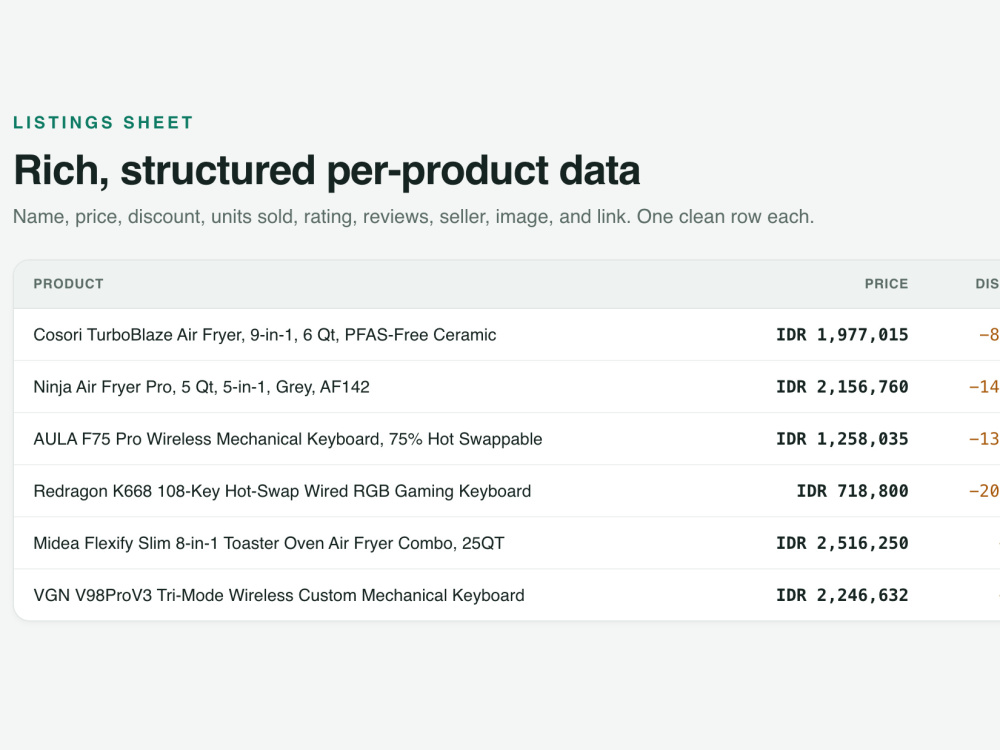Click the -13 discount value in AULA row
Screen dimensions: 1000x750
984,439
